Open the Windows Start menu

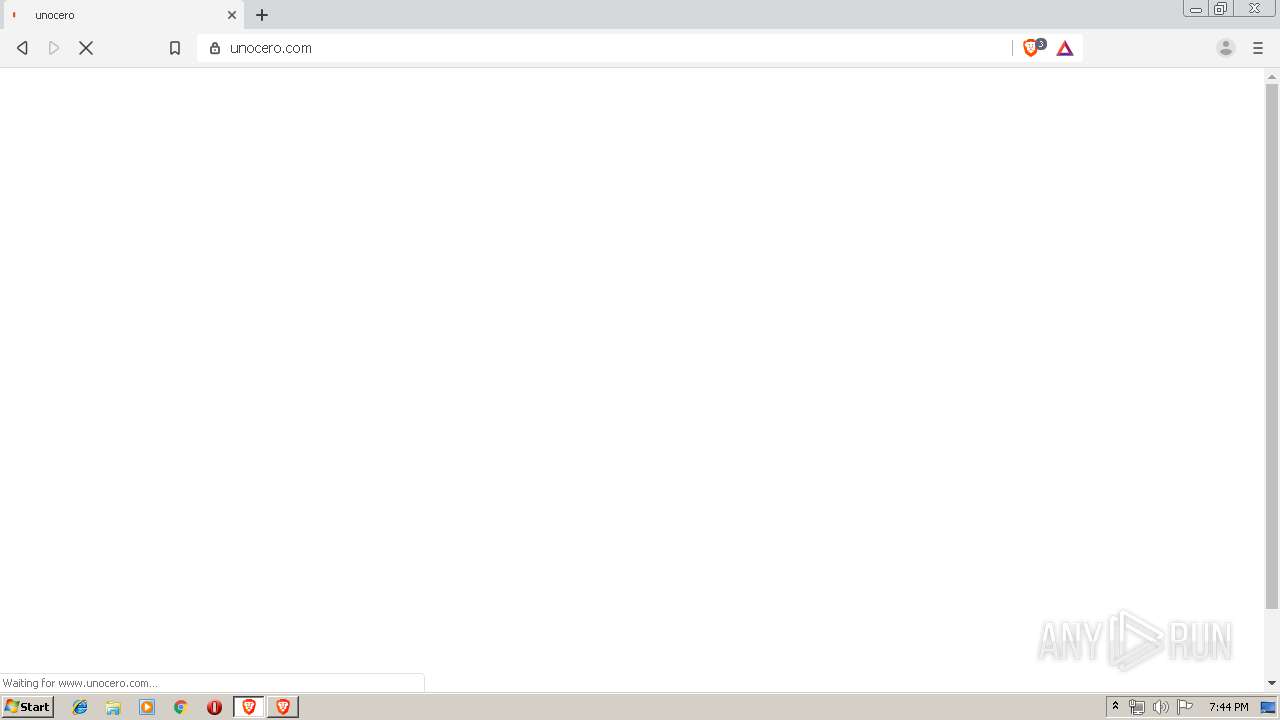[x=27, y=707]
